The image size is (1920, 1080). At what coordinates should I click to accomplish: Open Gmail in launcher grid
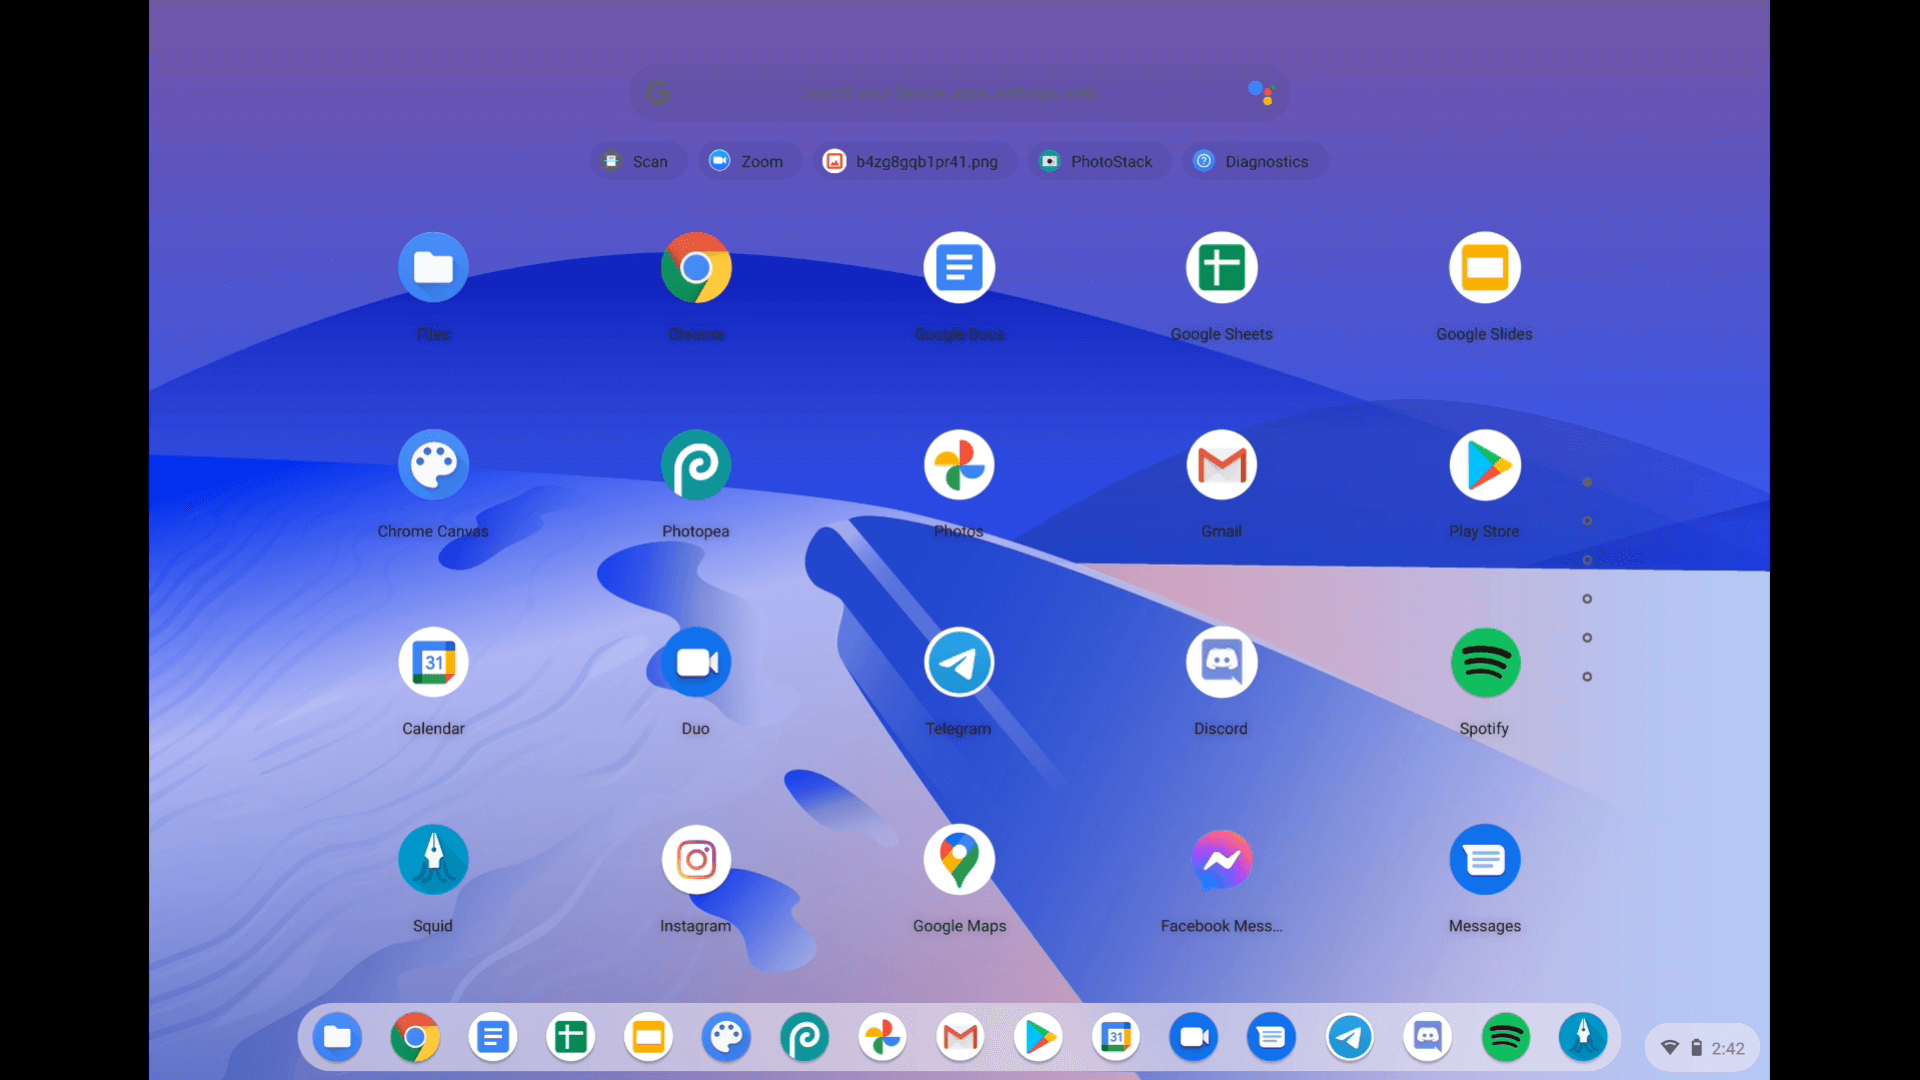(x=1222, y=465)
